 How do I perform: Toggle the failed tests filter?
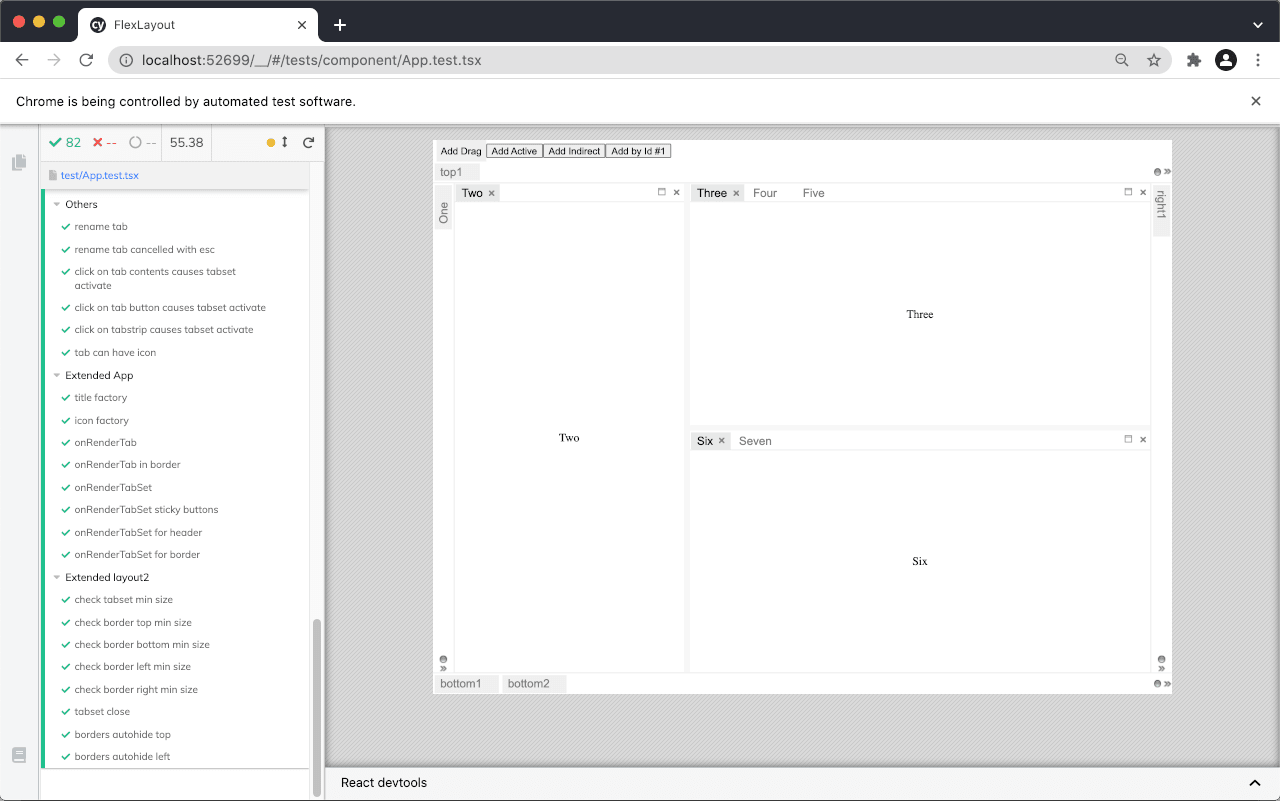(x=101, y=142)
